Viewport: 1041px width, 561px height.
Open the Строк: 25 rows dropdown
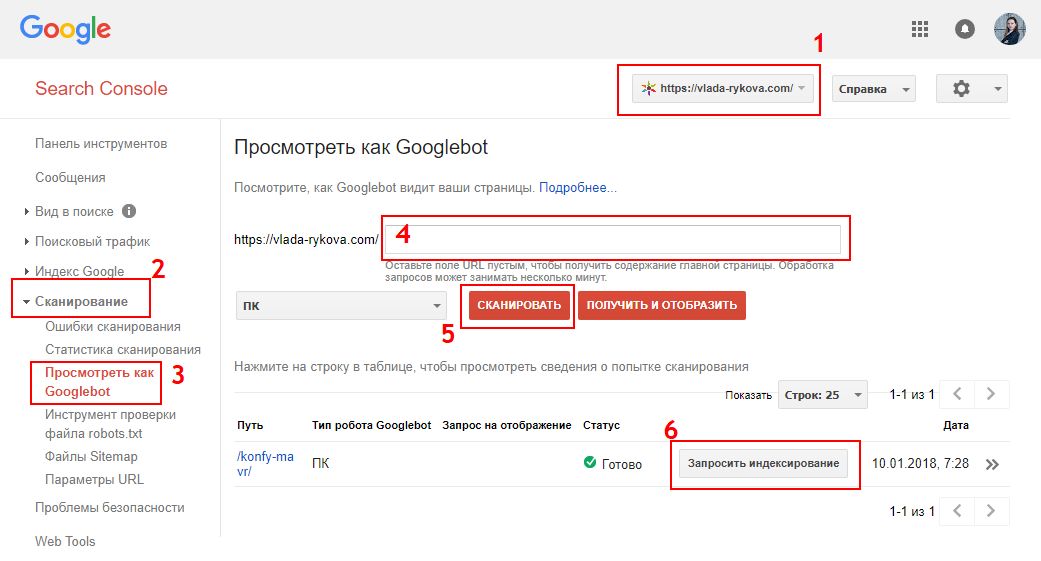pyautogui.click(x=823, y=395)
